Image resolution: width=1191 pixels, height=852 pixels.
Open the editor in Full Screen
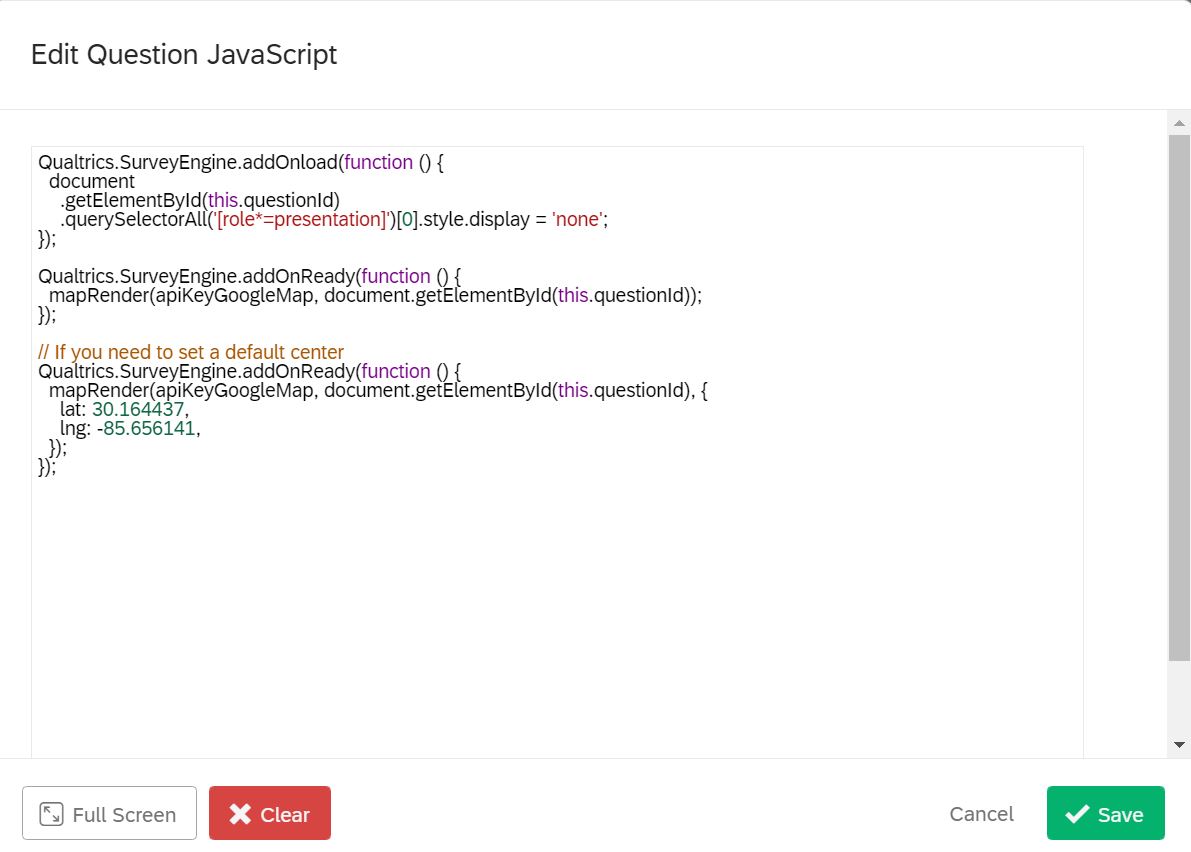pyautogui.click(x=109, y=813)
